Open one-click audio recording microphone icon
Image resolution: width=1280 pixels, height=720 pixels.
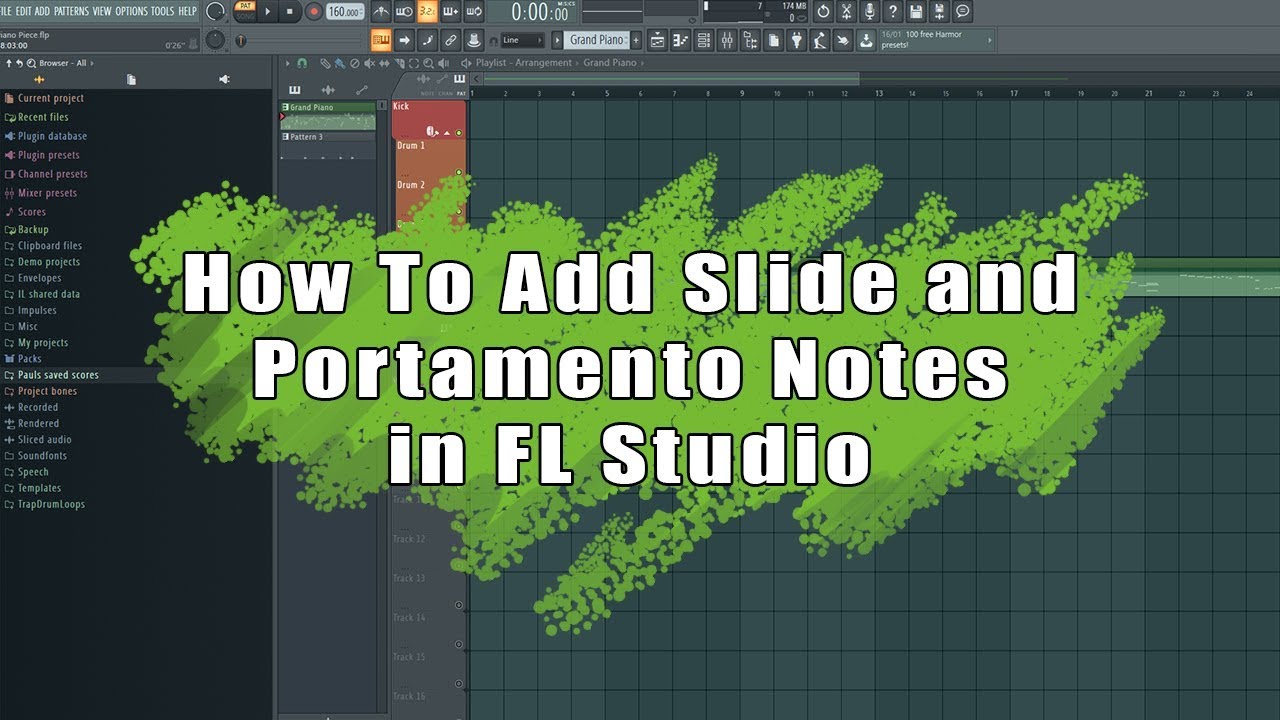pos(870,12)
